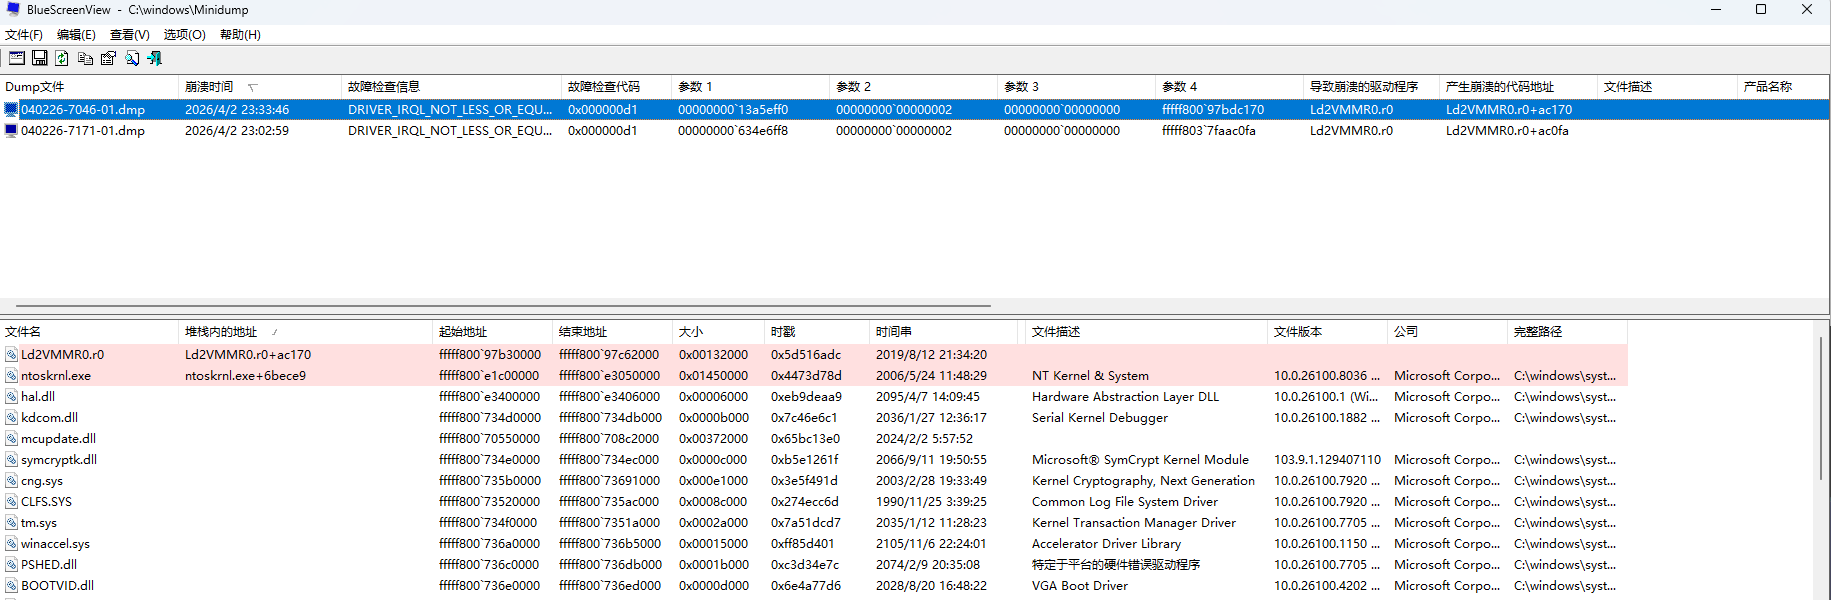The width and height of the screenshot is (1831, 600).
Task: Click the green Refresh toolbar icon
Action: (x=62, y=58)
